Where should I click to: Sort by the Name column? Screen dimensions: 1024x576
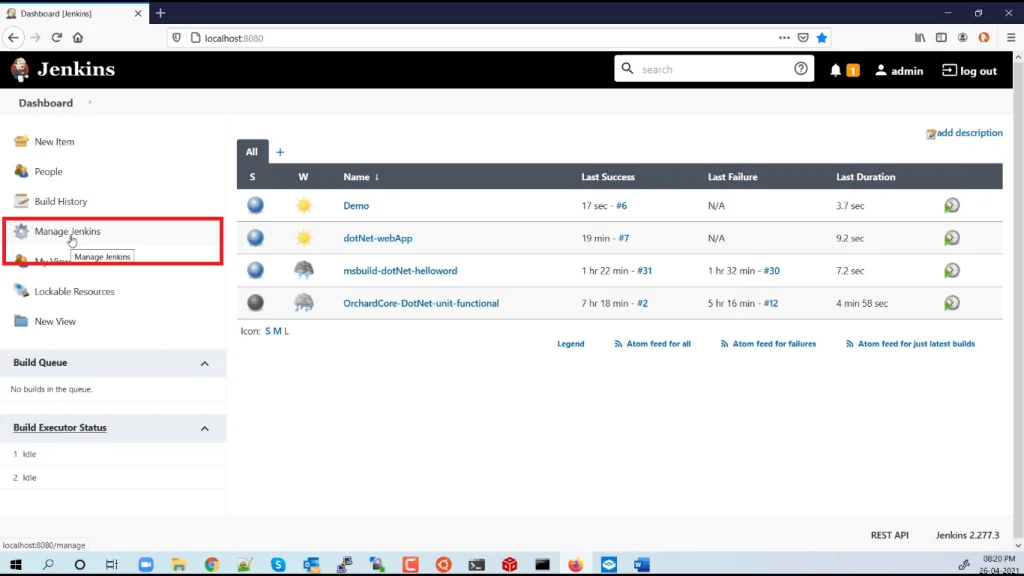(x=361, y=177)
